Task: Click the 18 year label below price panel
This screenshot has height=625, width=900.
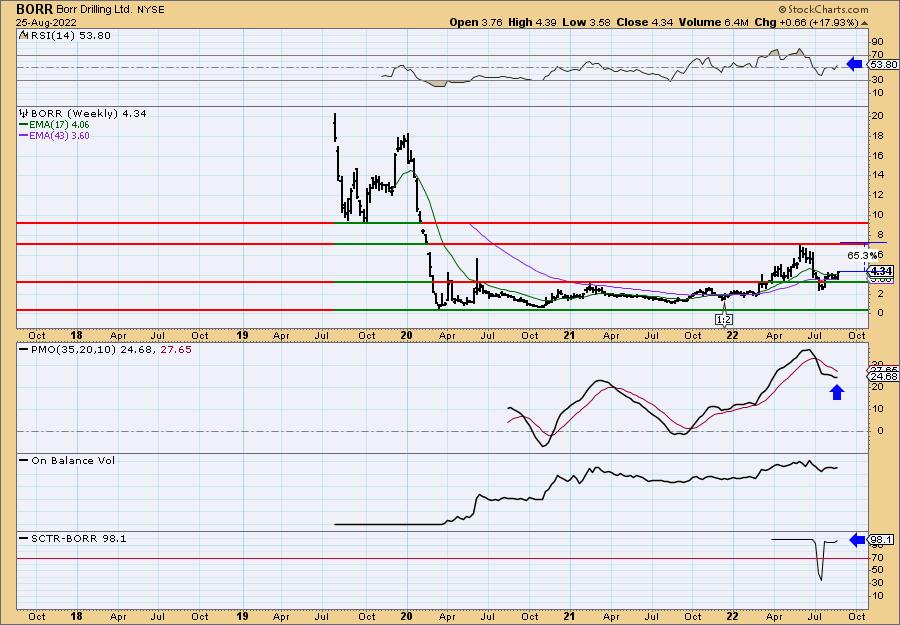Action: click(x=76, y=335)
